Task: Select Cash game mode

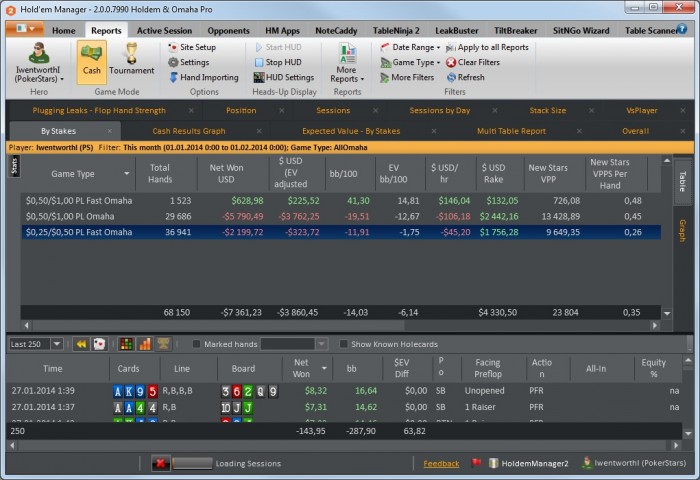Action: 92,62
